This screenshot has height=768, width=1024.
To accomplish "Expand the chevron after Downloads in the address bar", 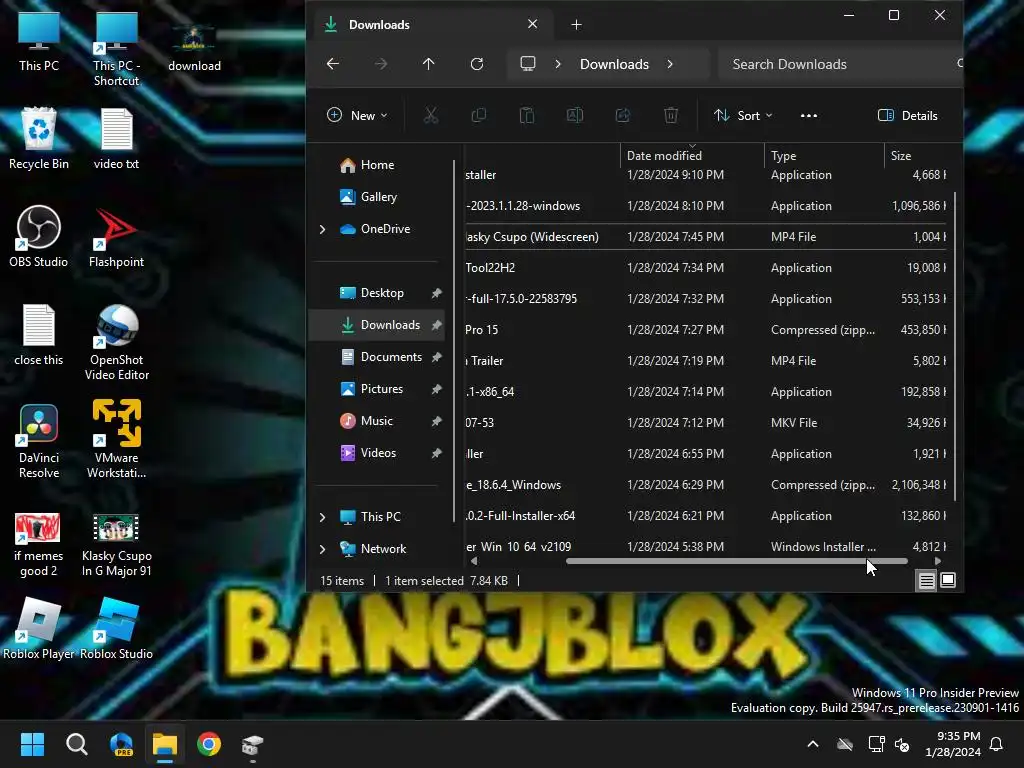I will [670, 64].
